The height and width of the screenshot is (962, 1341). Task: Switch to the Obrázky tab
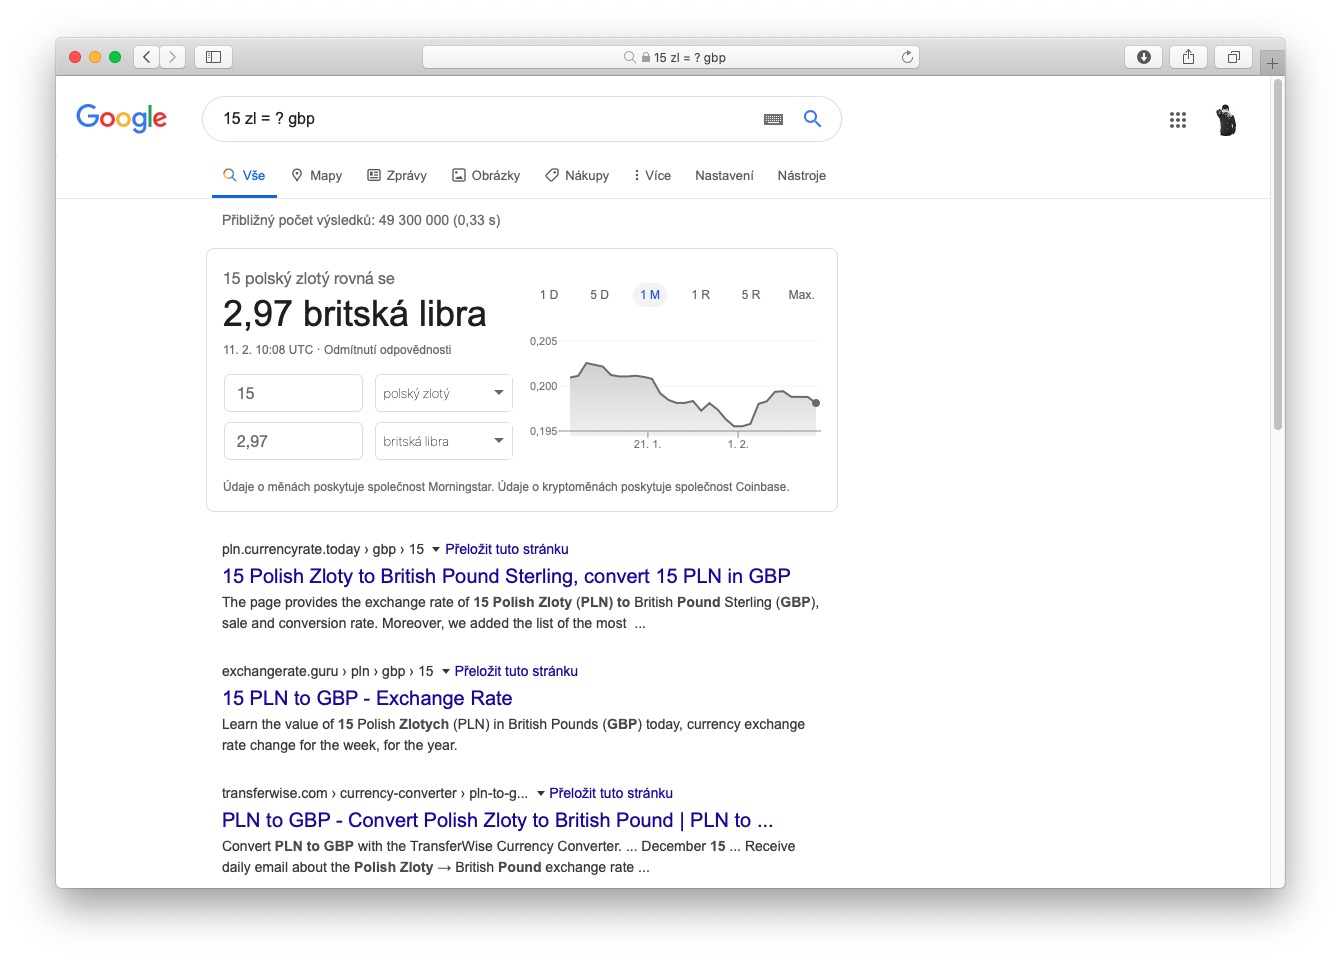coord(486,176)
